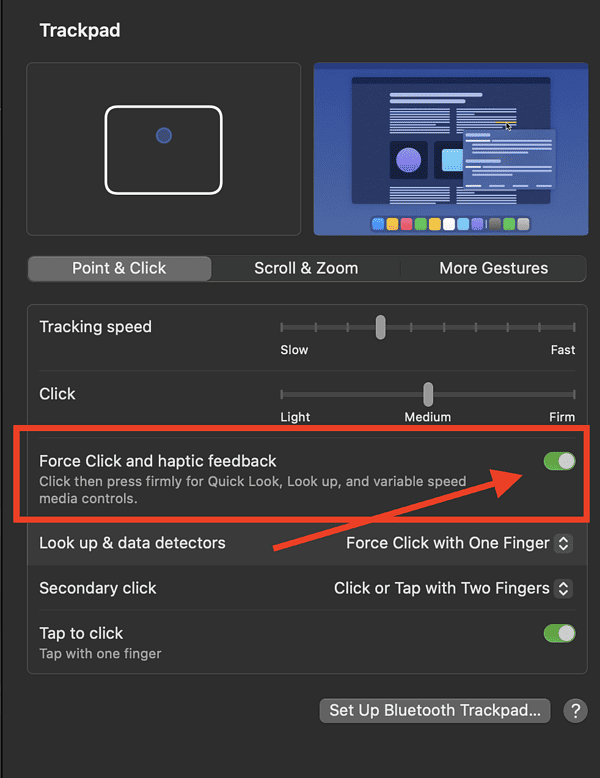Switch to the Point & Click tab

click(x=119, y=268)
